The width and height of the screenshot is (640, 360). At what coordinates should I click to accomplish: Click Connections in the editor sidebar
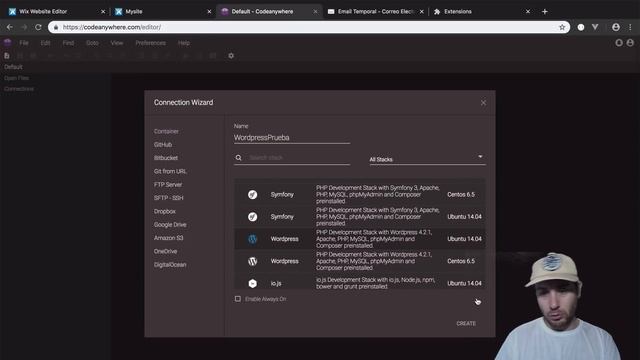pyautogui.click(x=19, y=89)
